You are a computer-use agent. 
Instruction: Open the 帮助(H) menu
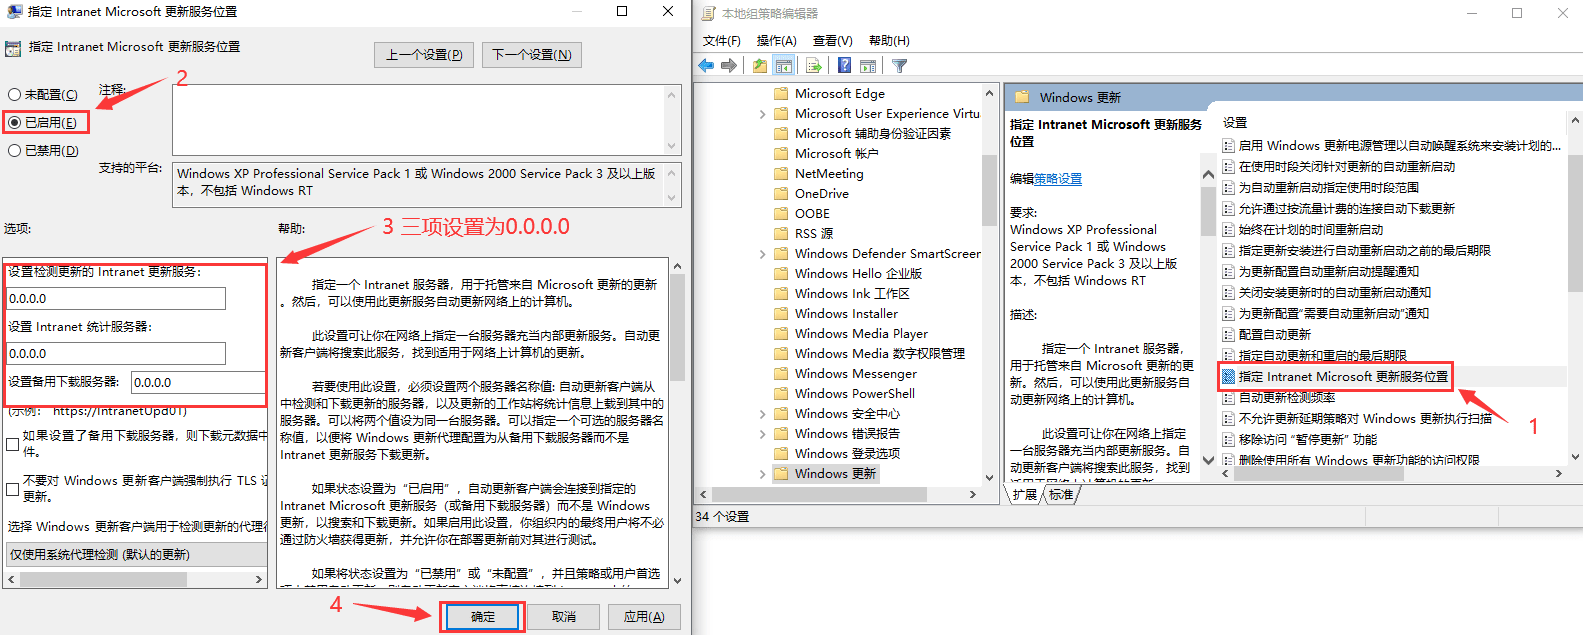pos(889,41)
